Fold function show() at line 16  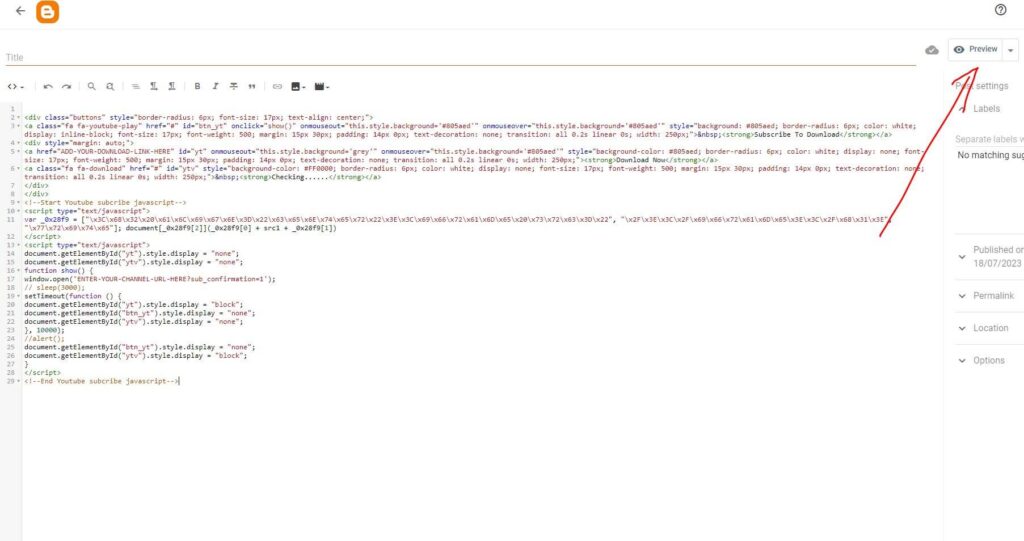coord(18,270)
